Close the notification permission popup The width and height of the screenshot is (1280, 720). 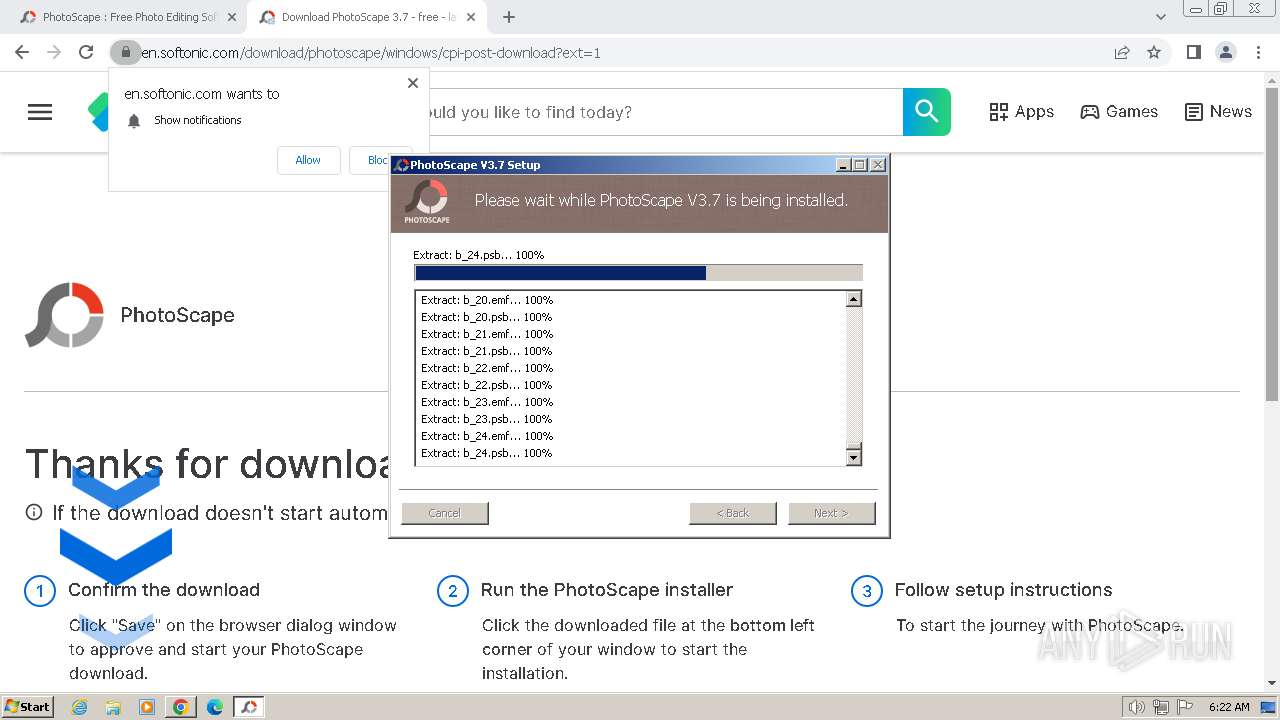[x=413, y=83]
